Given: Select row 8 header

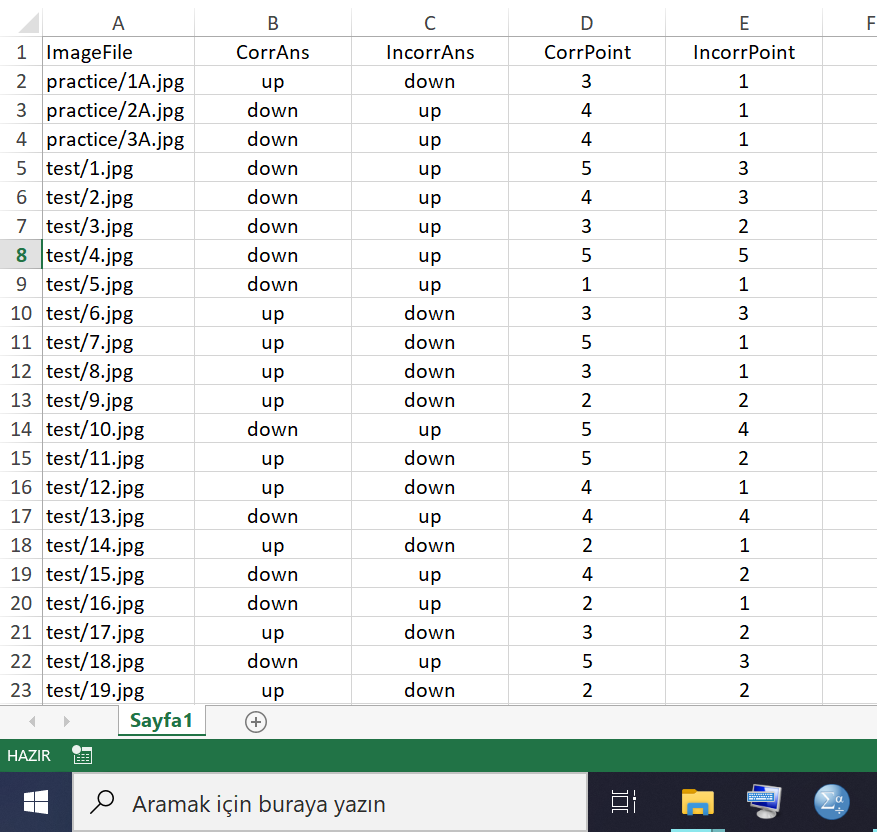Looking at the screenshot, I should pyautogui.click(x=21, y=255).
